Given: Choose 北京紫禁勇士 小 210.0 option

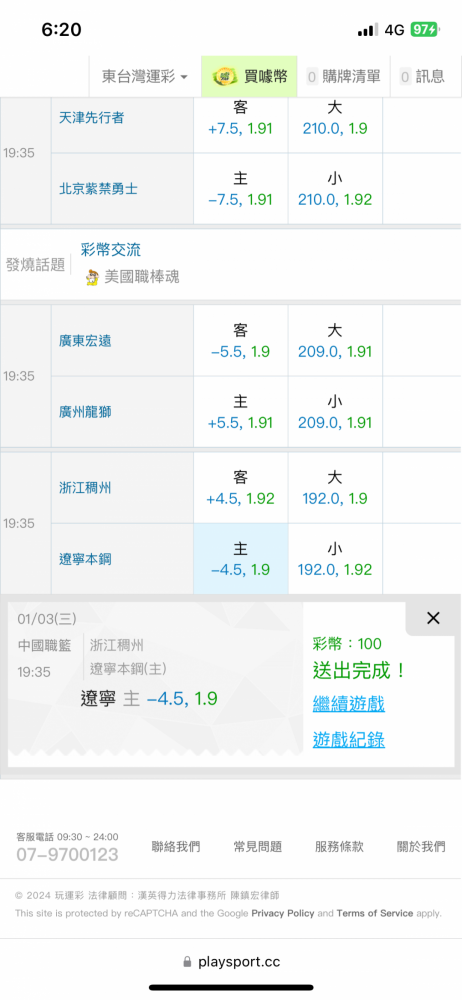Looking at the screenshot, I should pos(335,189).
